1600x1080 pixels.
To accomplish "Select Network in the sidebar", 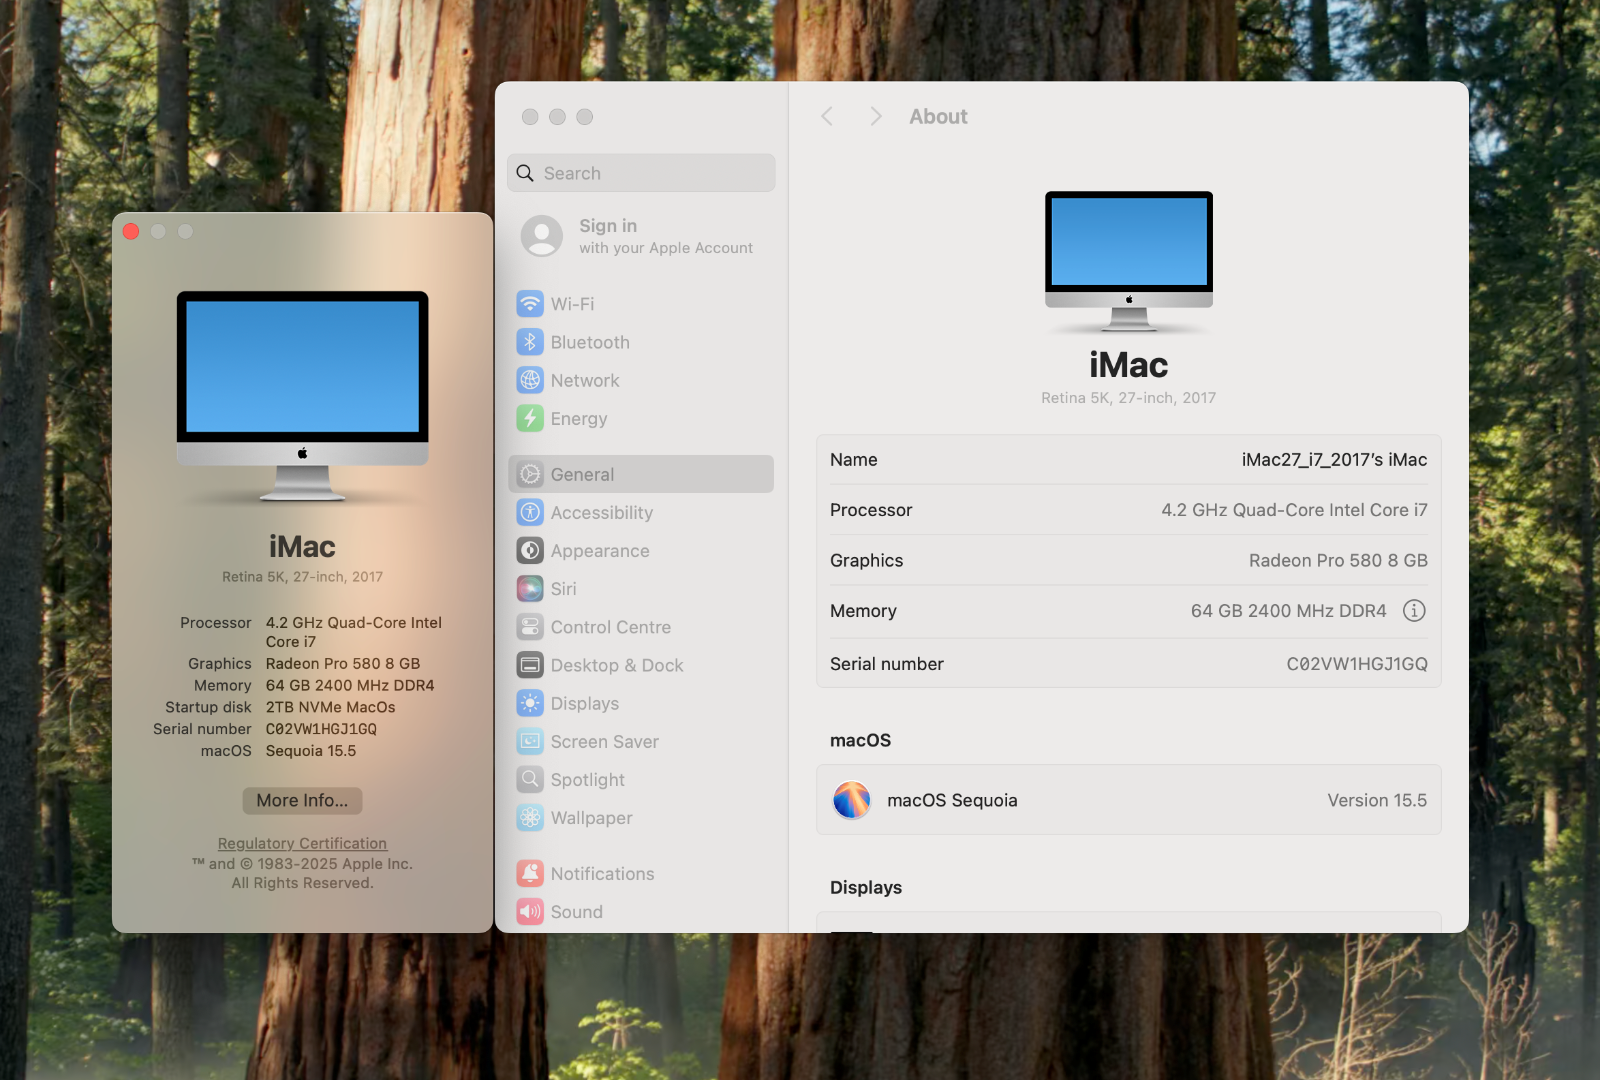I will [641, 380].
